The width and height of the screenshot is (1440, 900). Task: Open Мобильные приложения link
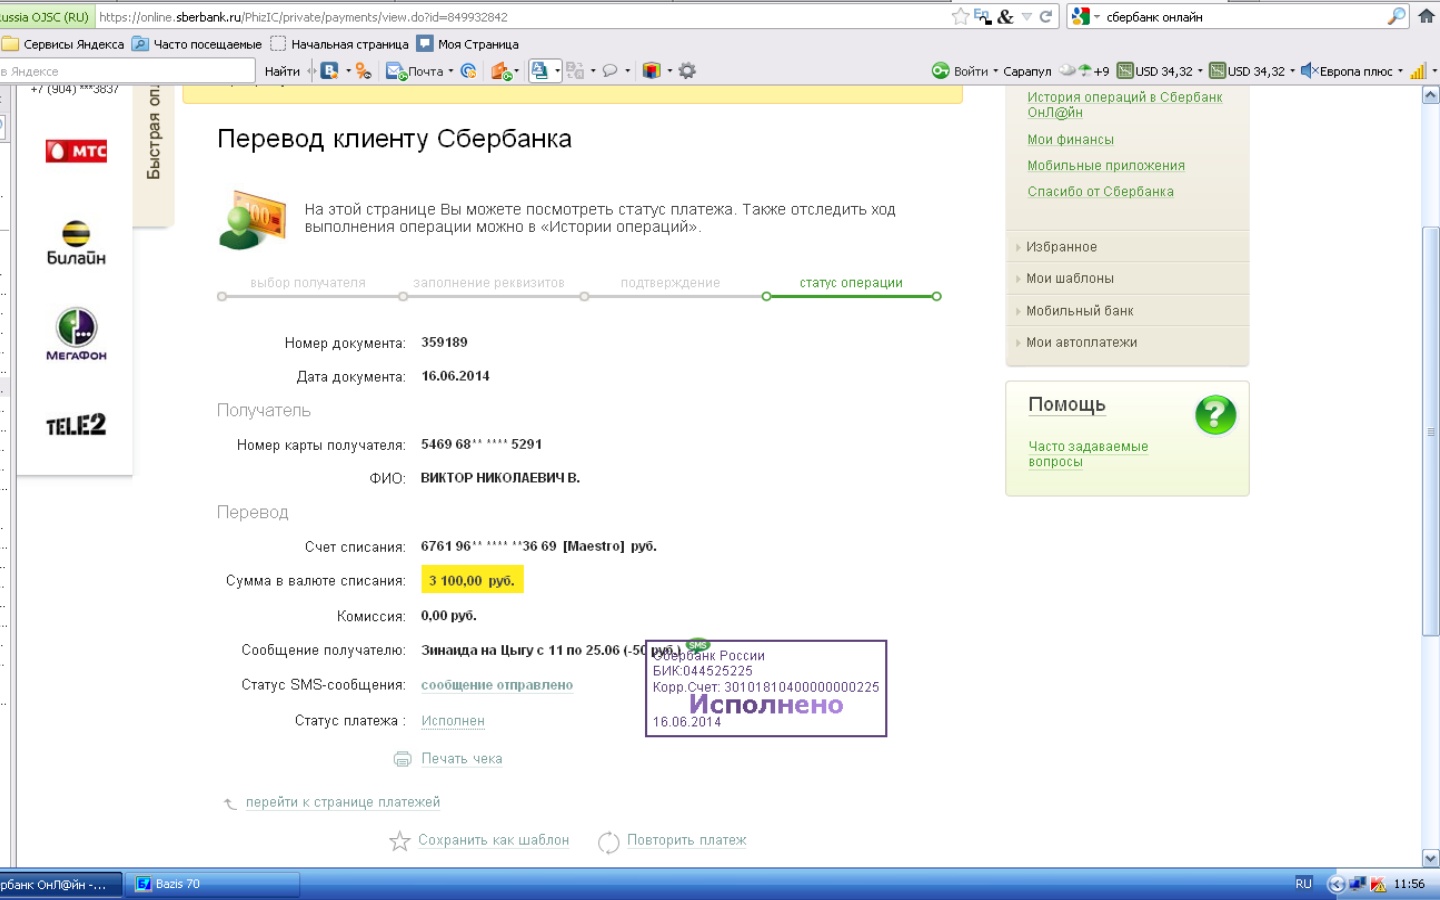pyautogui.click(x=1106, y=165)
